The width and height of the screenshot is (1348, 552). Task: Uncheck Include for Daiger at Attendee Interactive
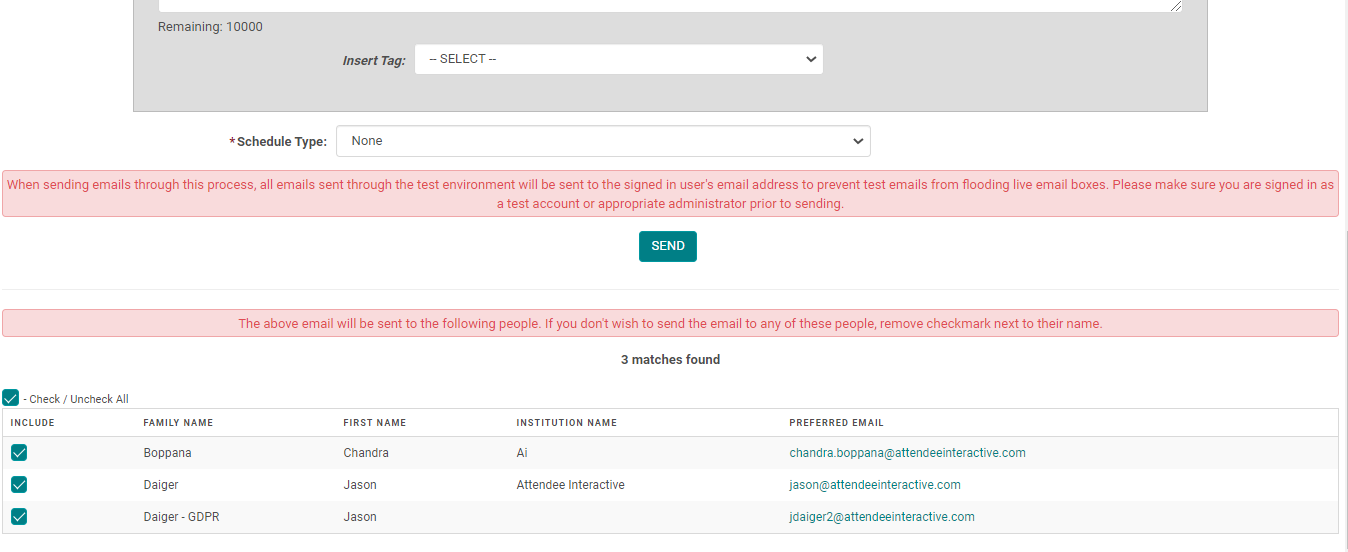tap(19, 485)
